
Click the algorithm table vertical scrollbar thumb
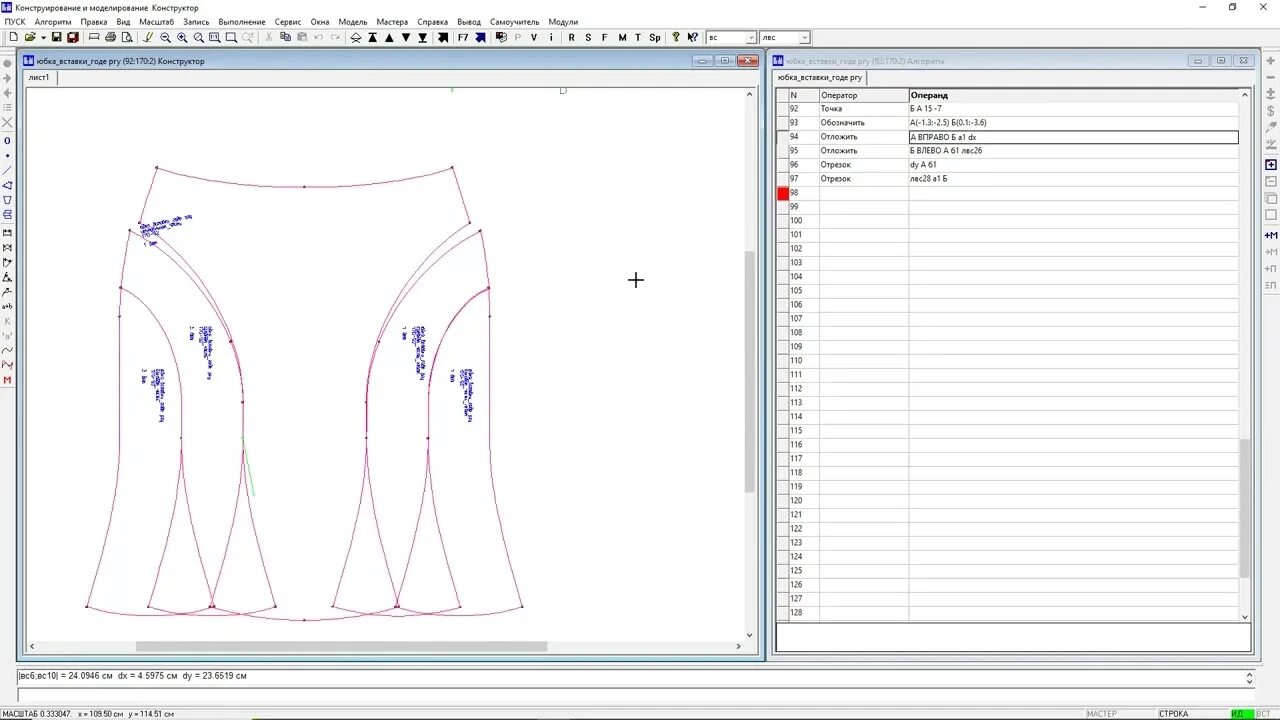1245,508
